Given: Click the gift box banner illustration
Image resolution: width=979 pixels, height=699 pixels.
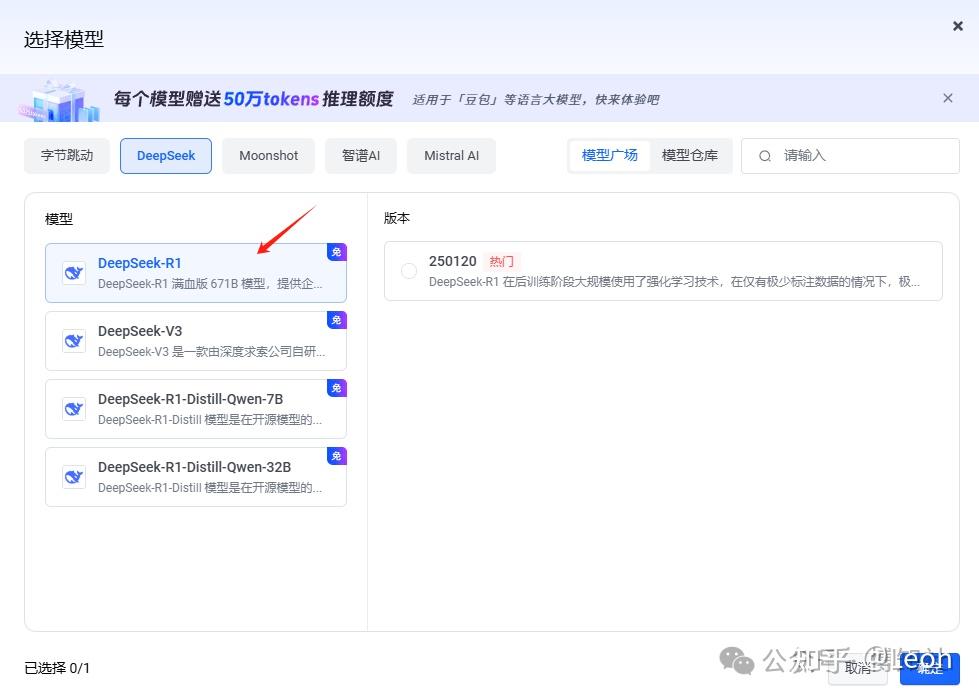Looking at the screenshot, I should [x=59, y=100].
